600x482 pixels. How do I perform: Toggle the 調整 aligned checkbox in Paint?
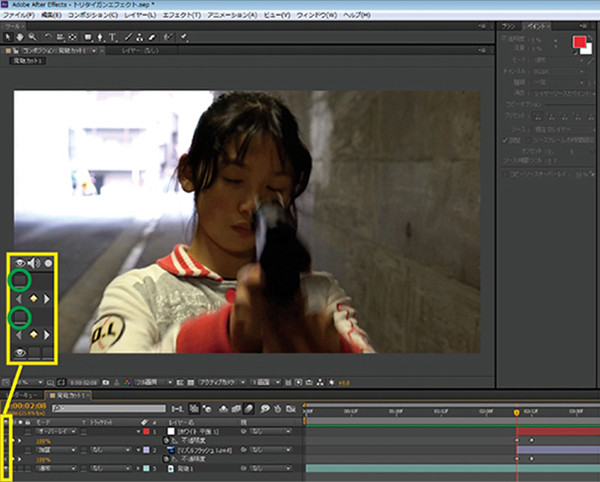point(505,140)
